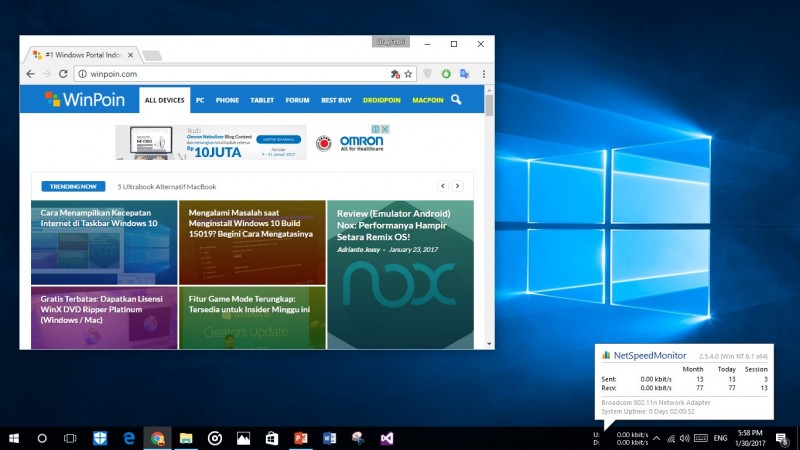Open the grey shield extension
This screenshot has width=800, height=450.
click(428, 74)
